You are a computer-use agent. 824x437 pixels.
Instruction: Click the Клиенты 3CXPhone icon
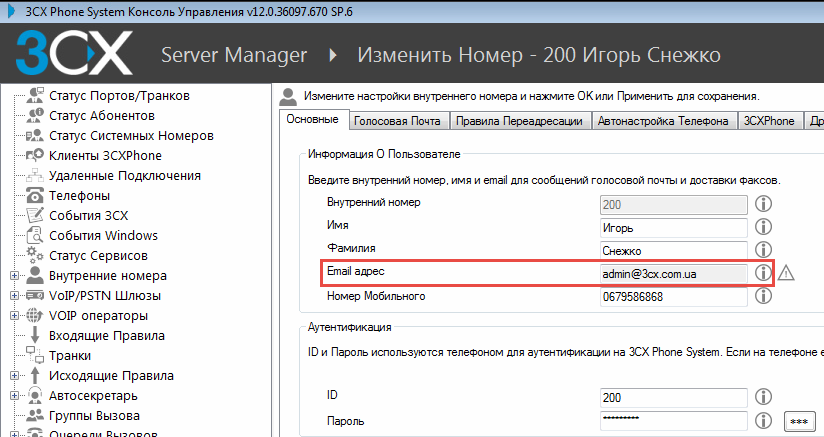[x=35, y=155]
